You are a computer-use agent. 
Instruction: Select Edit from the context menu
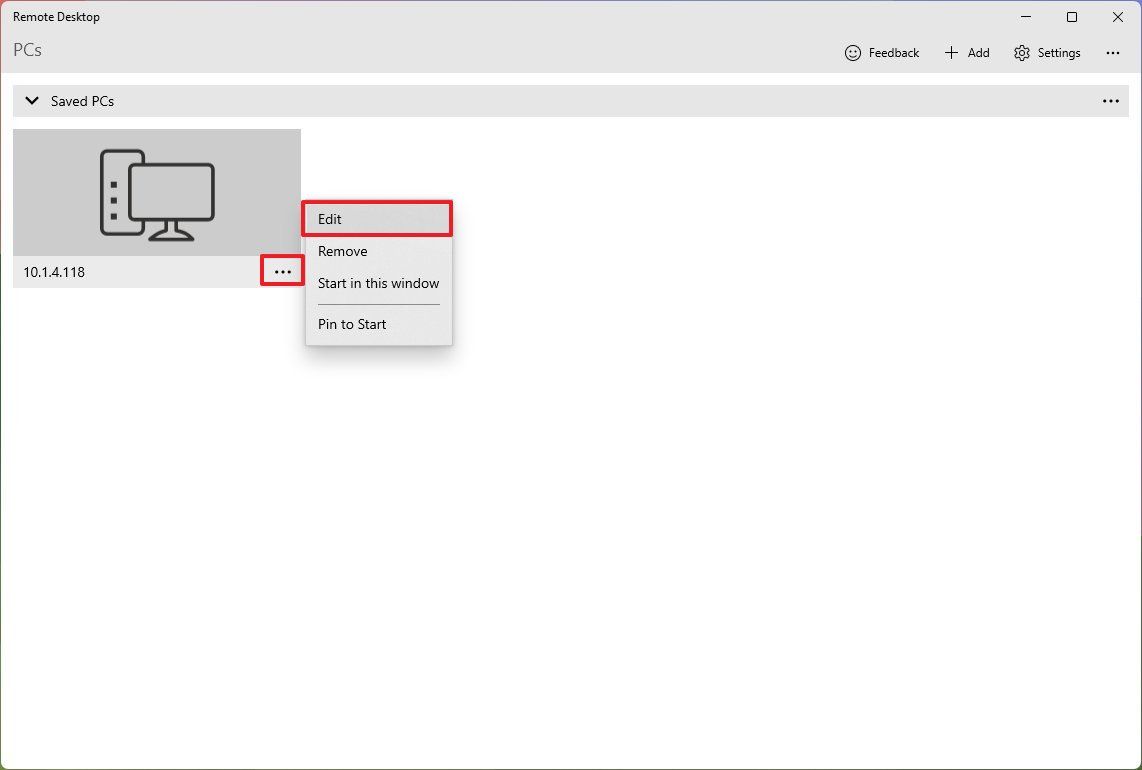click(377, 218)
